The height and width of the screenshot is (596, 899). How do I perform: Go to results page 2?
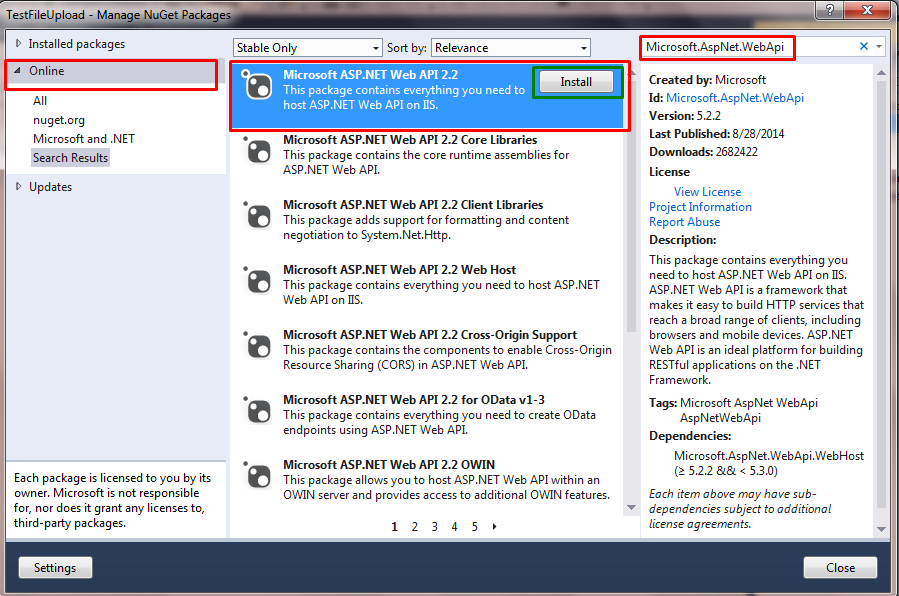(x=415, y=527)
